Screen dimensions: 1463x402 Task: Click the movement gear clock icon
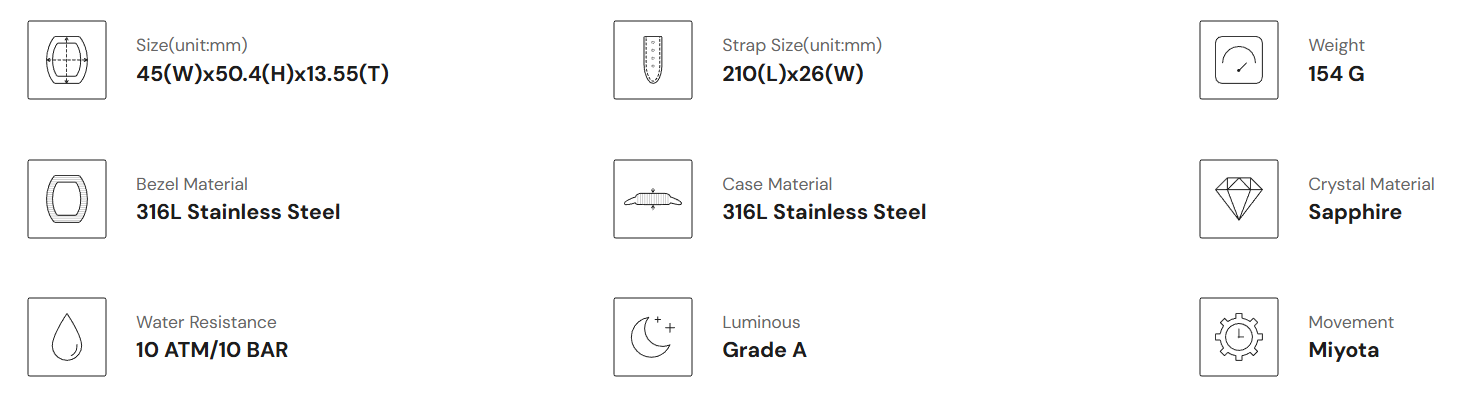coord(1238,336)
